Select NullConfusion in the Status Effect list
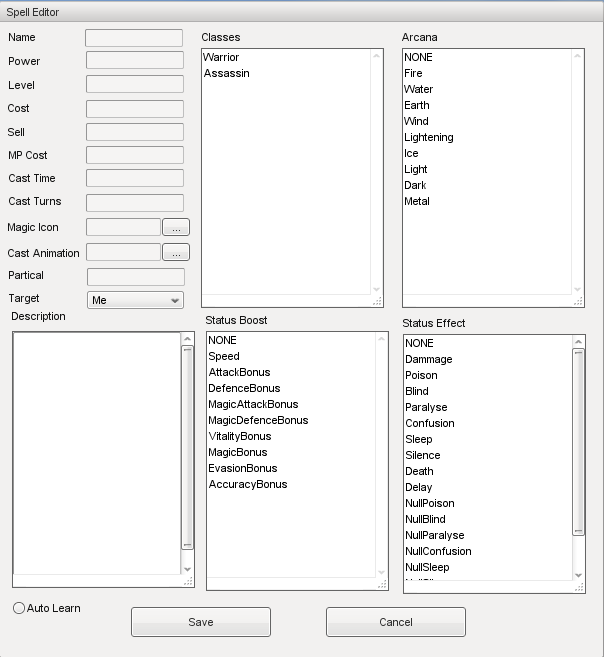The height and width of the screenshot is (657, 604). [488, 551]
